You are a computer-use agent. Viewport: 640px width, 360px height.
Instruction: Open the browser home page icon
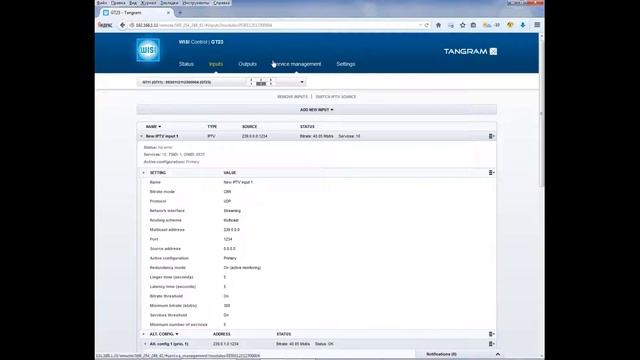[438, 25]
